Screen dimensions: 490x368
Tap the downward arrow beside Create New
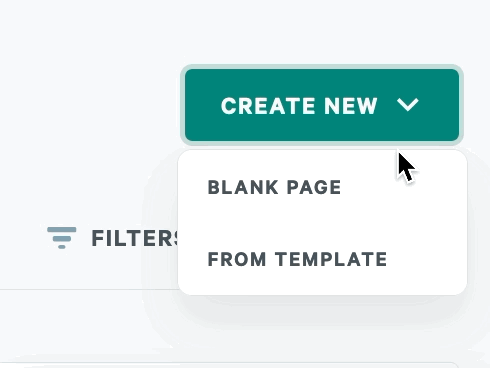[x=408, y=105]
